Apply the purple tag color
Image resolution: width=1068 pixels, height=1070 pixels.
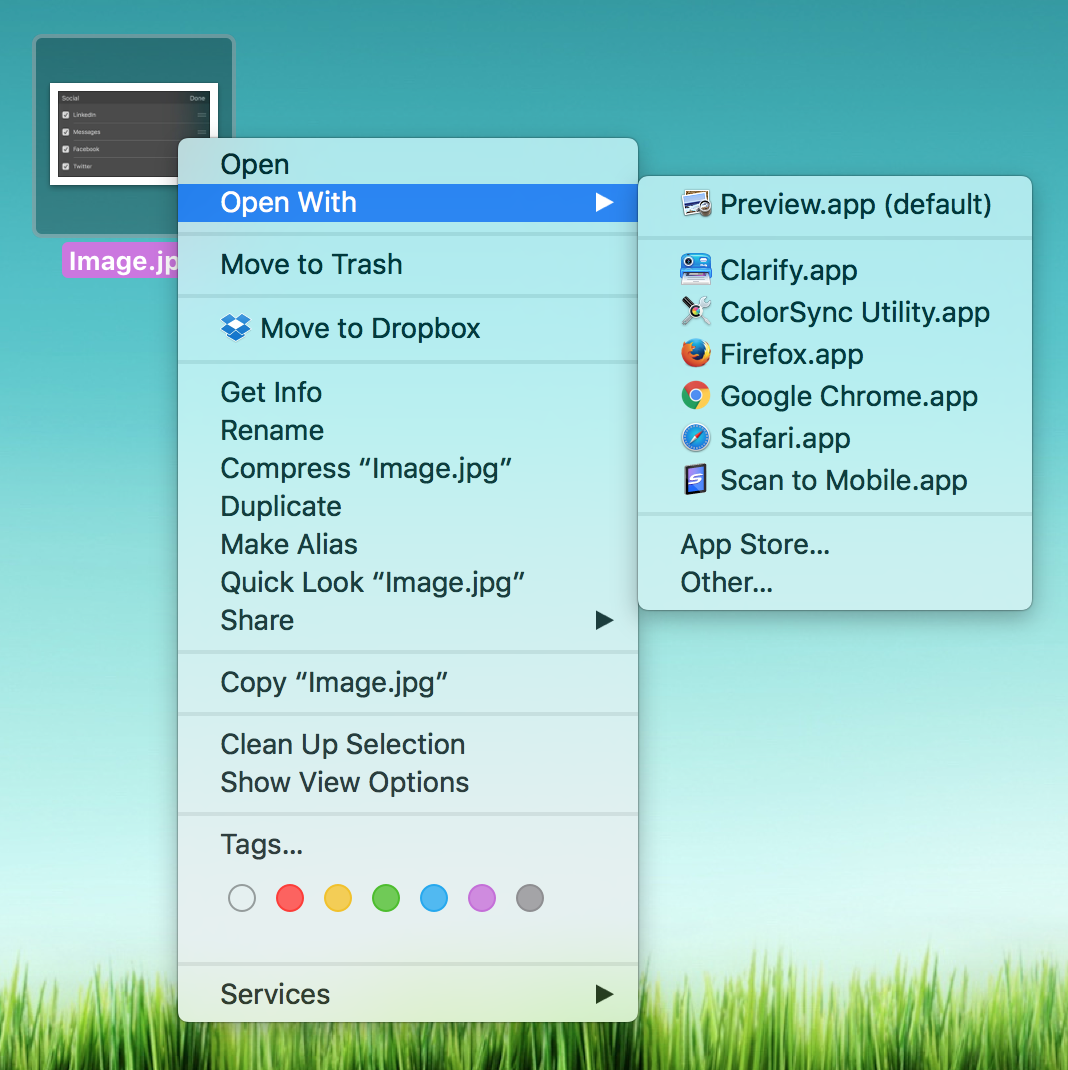[x=482, y=898]
